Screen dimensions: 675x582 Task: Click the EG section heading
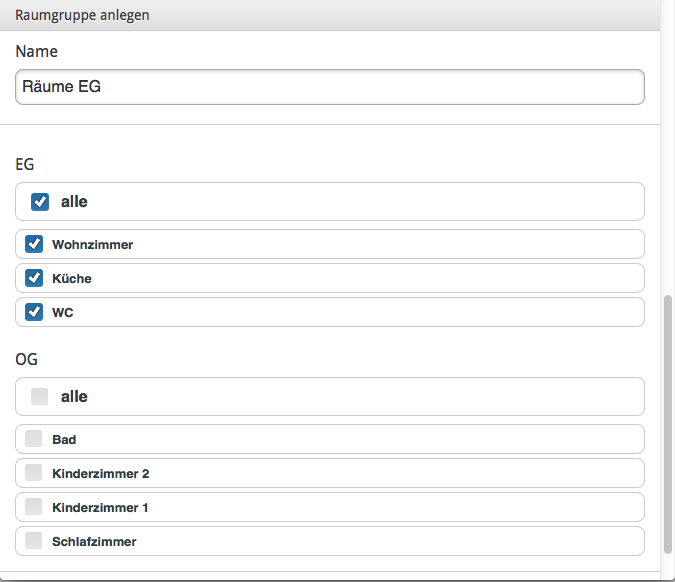pyautogui.click(x=25, y=164)
